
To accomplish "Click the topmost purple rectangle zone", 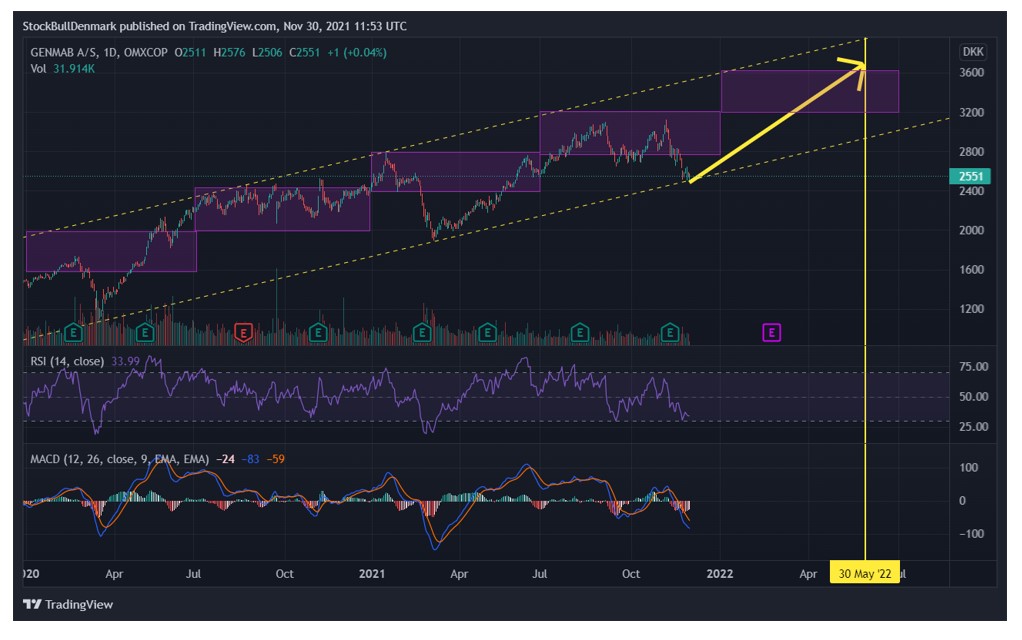I will 810,91.
